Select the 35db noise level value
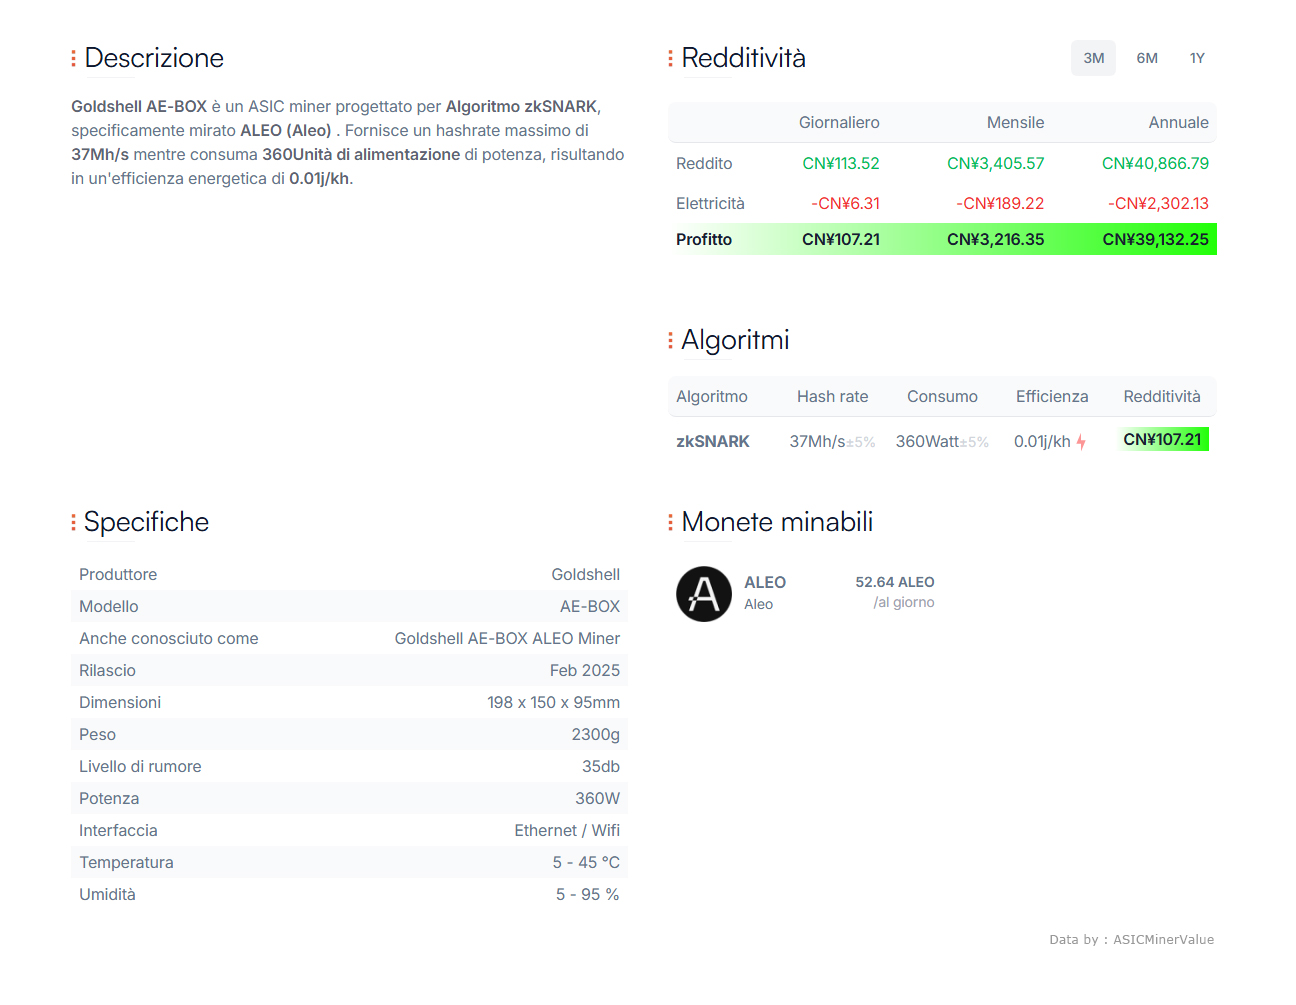Screen dimensions: 1296x1005 (x=601, y=766)
